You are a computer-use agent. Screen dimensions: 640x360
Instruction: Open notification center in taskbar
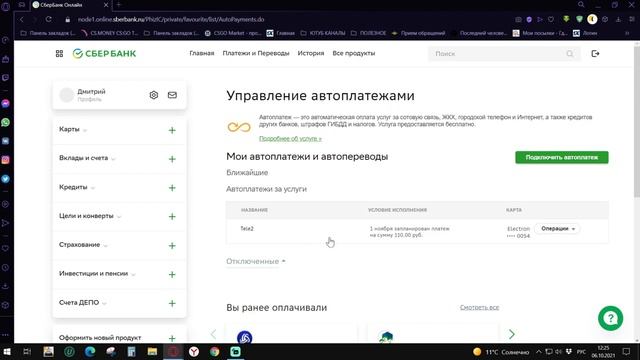point(626,351)
